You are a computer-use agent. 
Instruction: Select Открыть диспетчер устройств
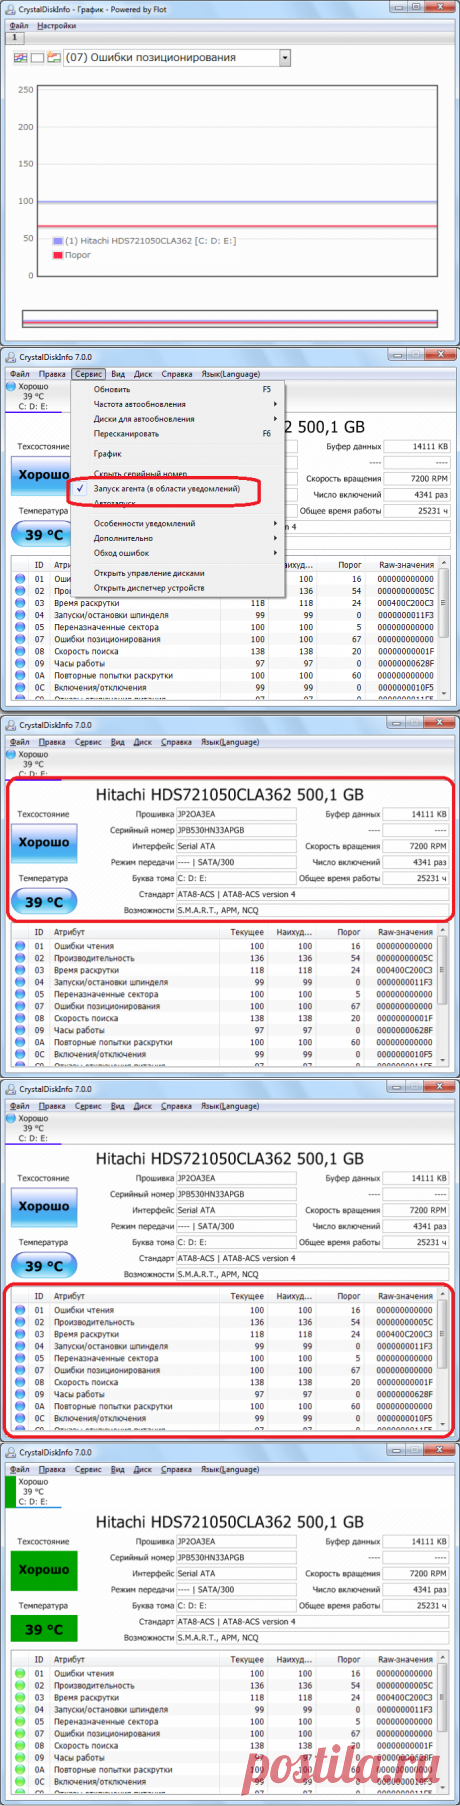tap(149, 588)
